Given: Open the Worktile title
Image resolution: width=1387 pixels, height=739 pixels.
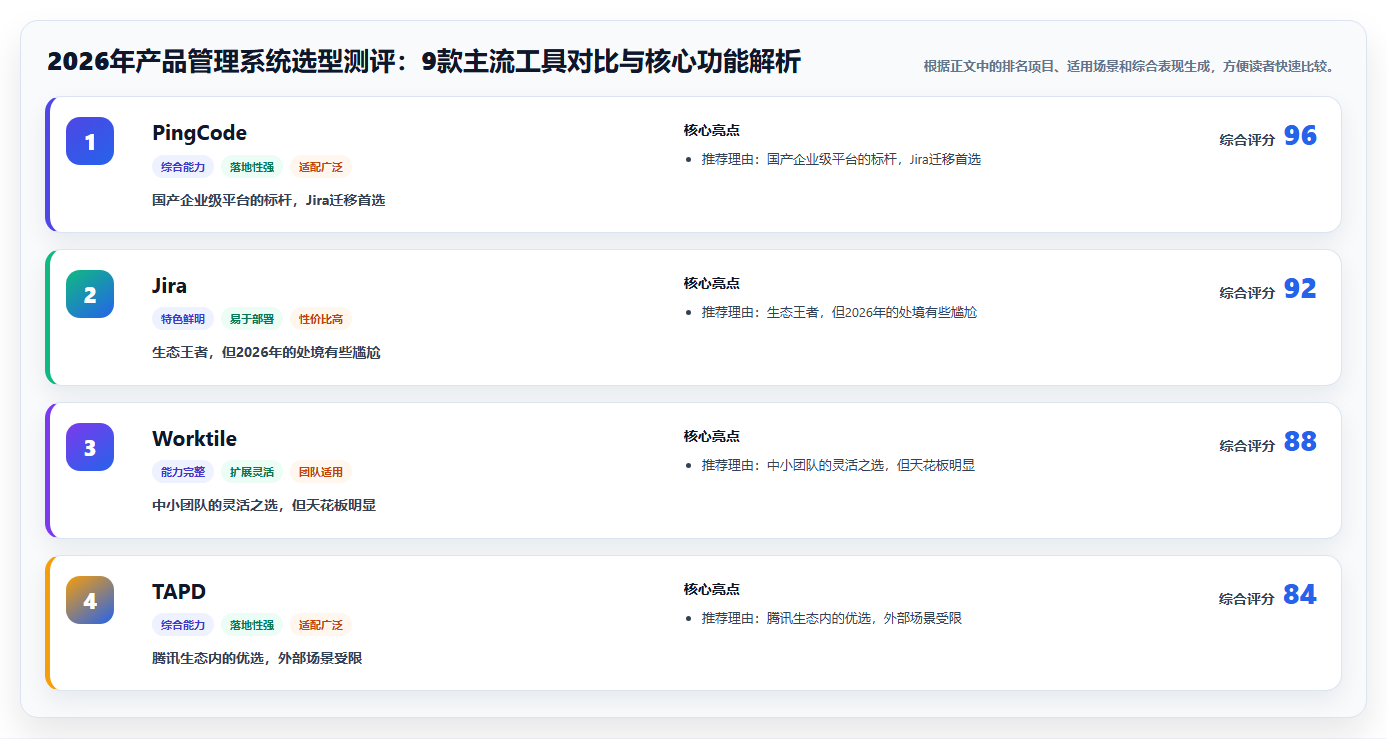Looking at the screenshot, I should coord(194,439).
